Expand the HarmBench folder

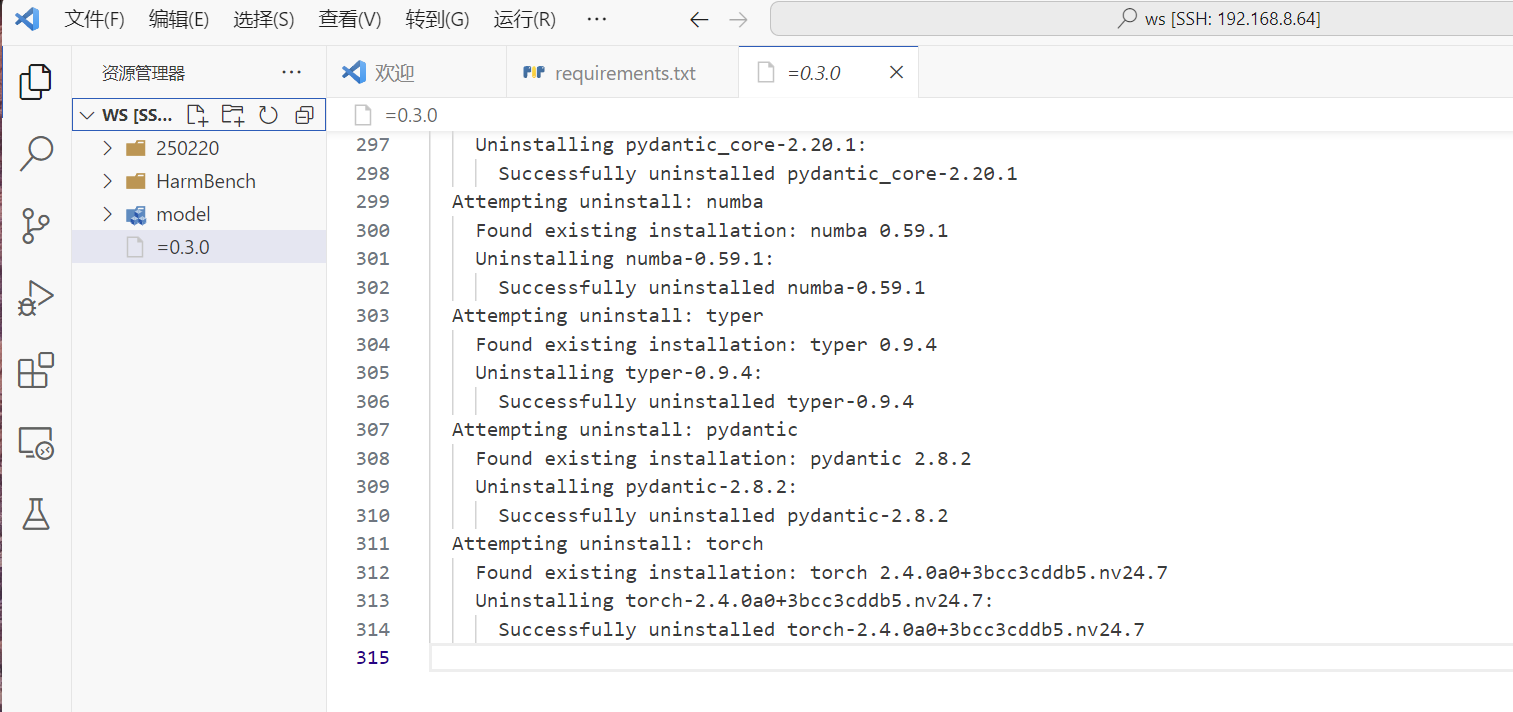tap(205, 181)
